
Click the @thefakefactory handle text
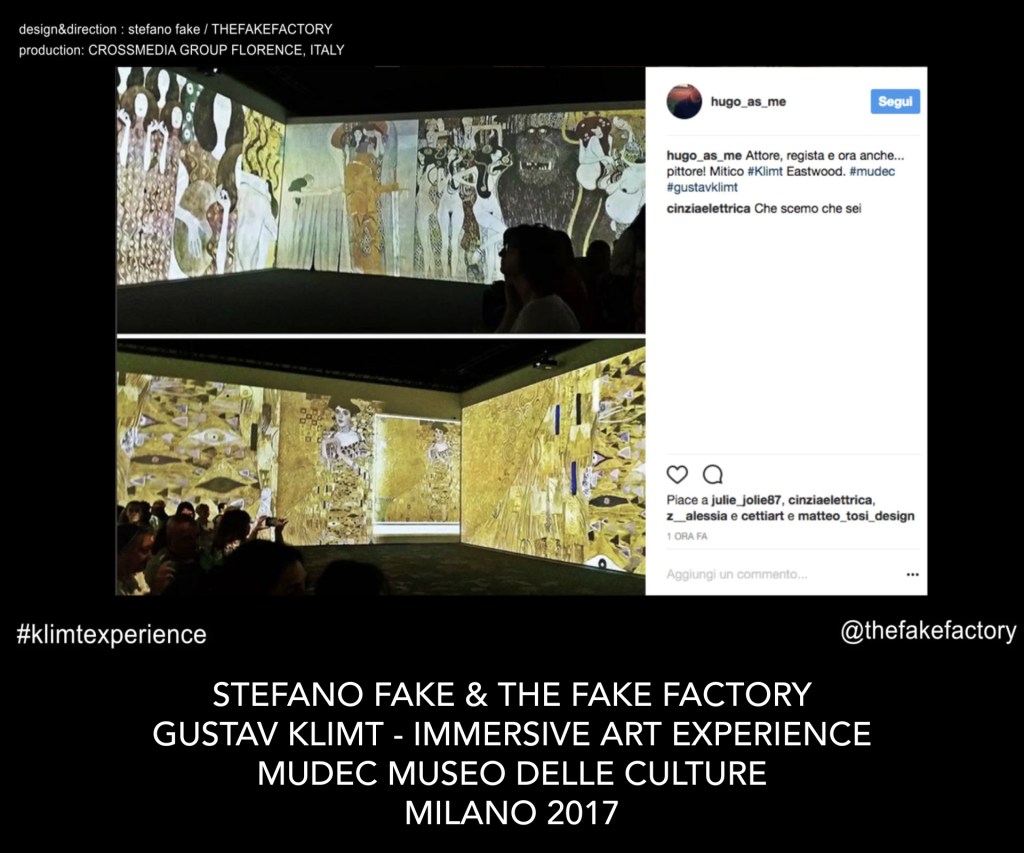[x=929, y=631]
